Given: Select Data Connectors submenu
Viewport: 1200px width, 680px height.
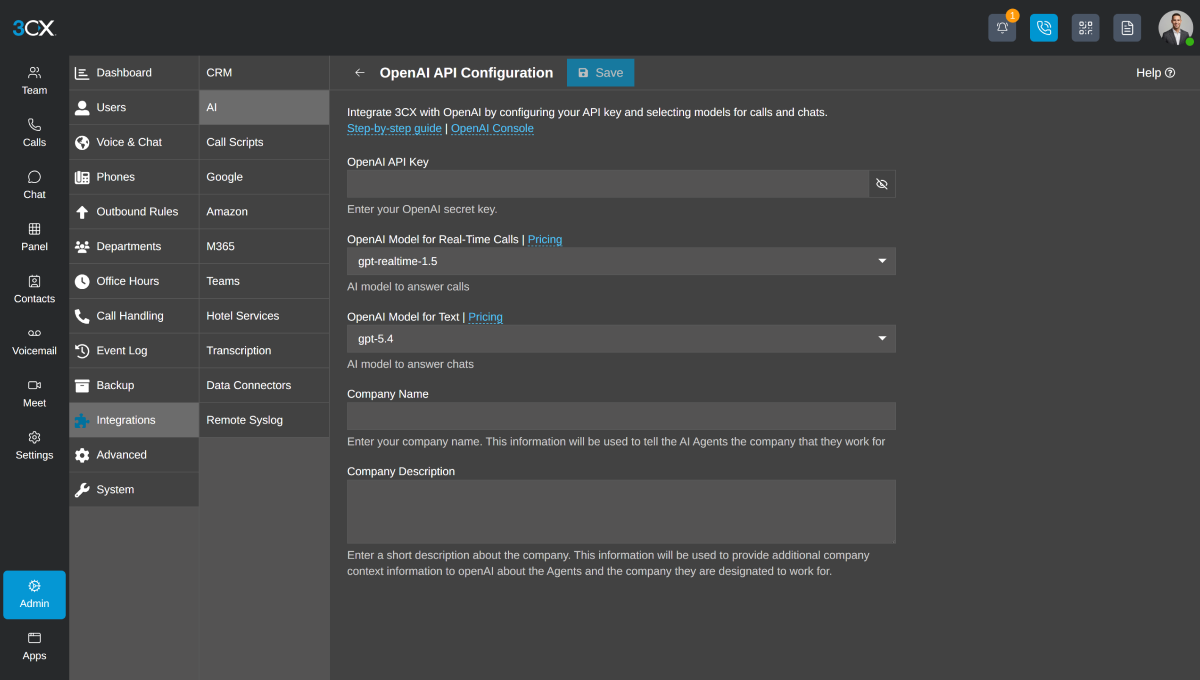Looking at the screenshot, I should pyautogui.click(x=264, y=385).
